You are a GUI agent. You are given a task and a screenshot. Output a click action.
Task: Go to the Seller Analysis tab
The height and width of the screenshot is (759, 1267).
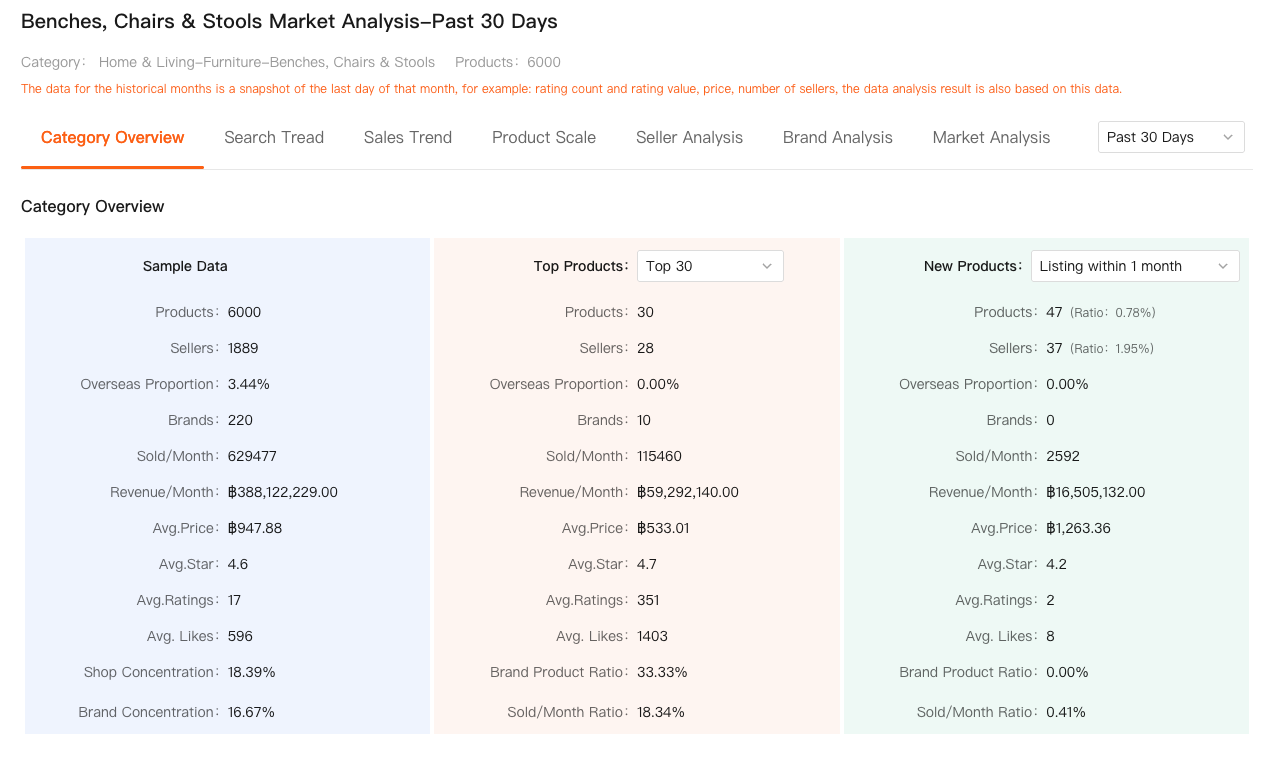pos(689,138)
